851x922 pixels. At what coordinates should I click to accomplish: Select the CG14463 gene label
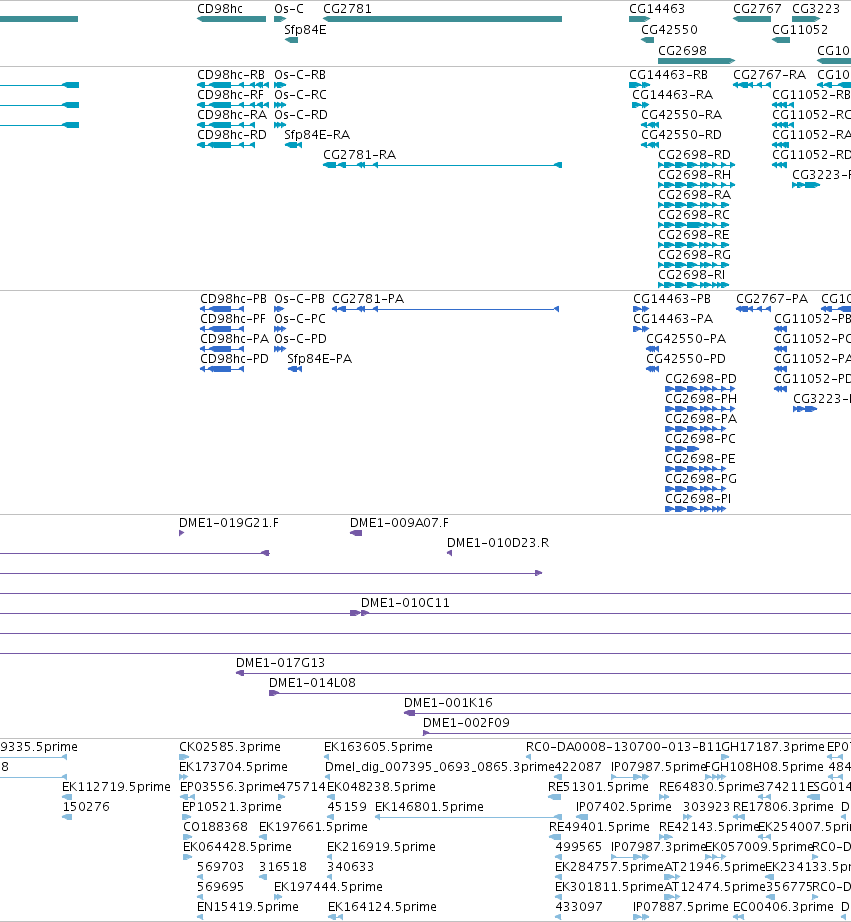pos(657,9)
